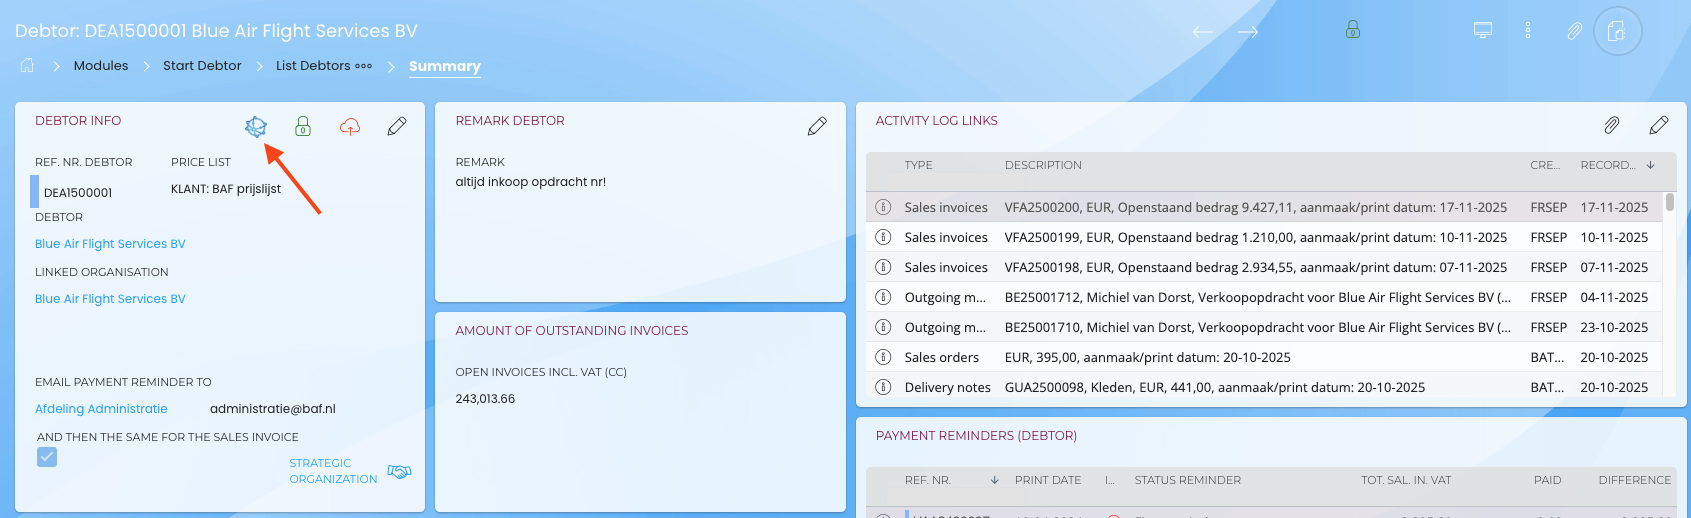Open info icon for BE25001712 outgoing row
This screenshot has height=518, width=1691.
coord(883,297)
